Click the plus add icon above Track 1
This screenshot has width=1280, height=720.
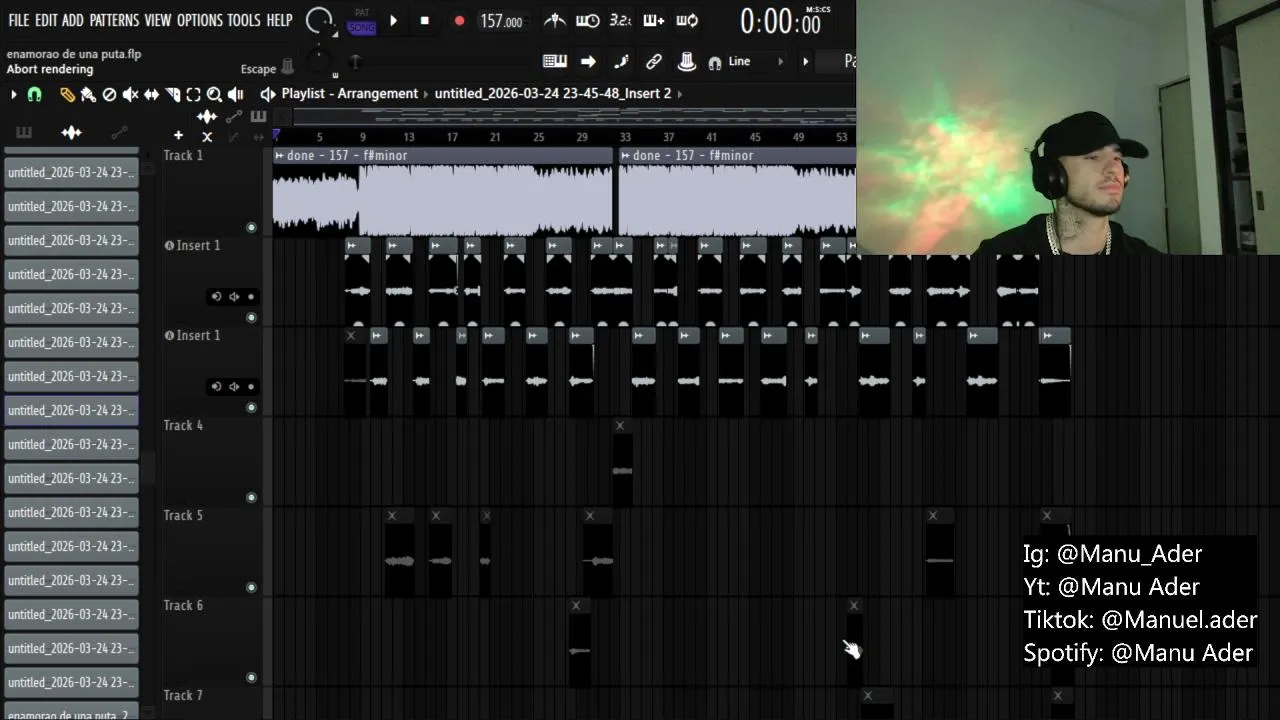coord(178,135)
